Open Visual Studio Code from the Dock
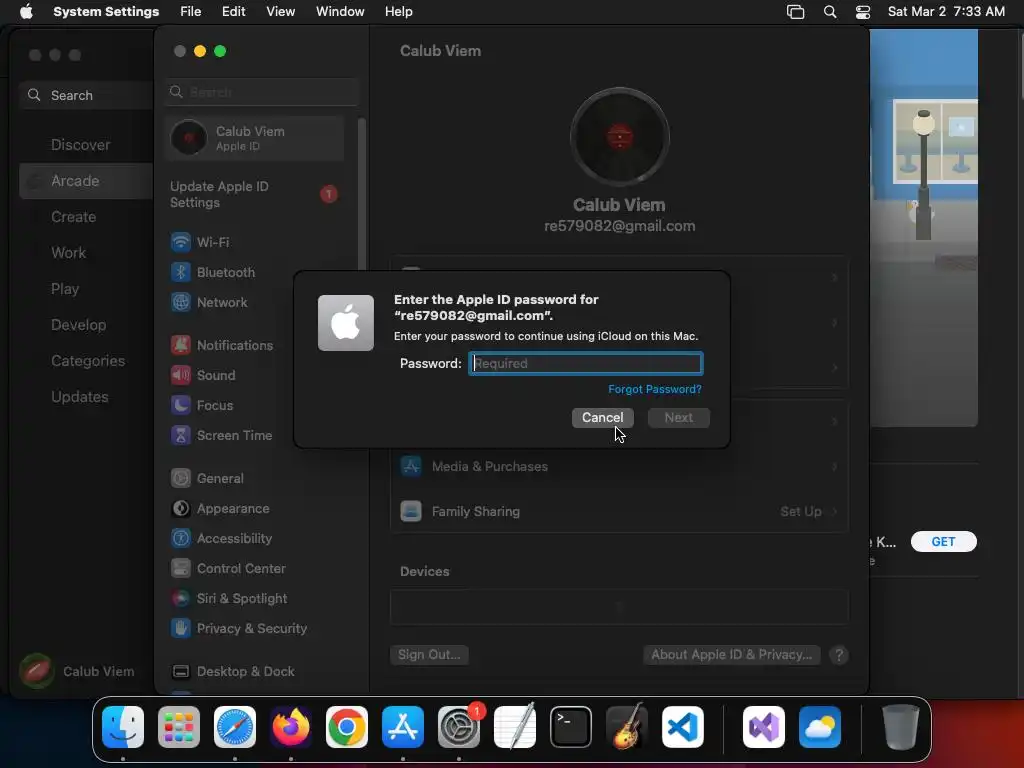Screen dimensions: 1024x768 [x=683, y=727]
